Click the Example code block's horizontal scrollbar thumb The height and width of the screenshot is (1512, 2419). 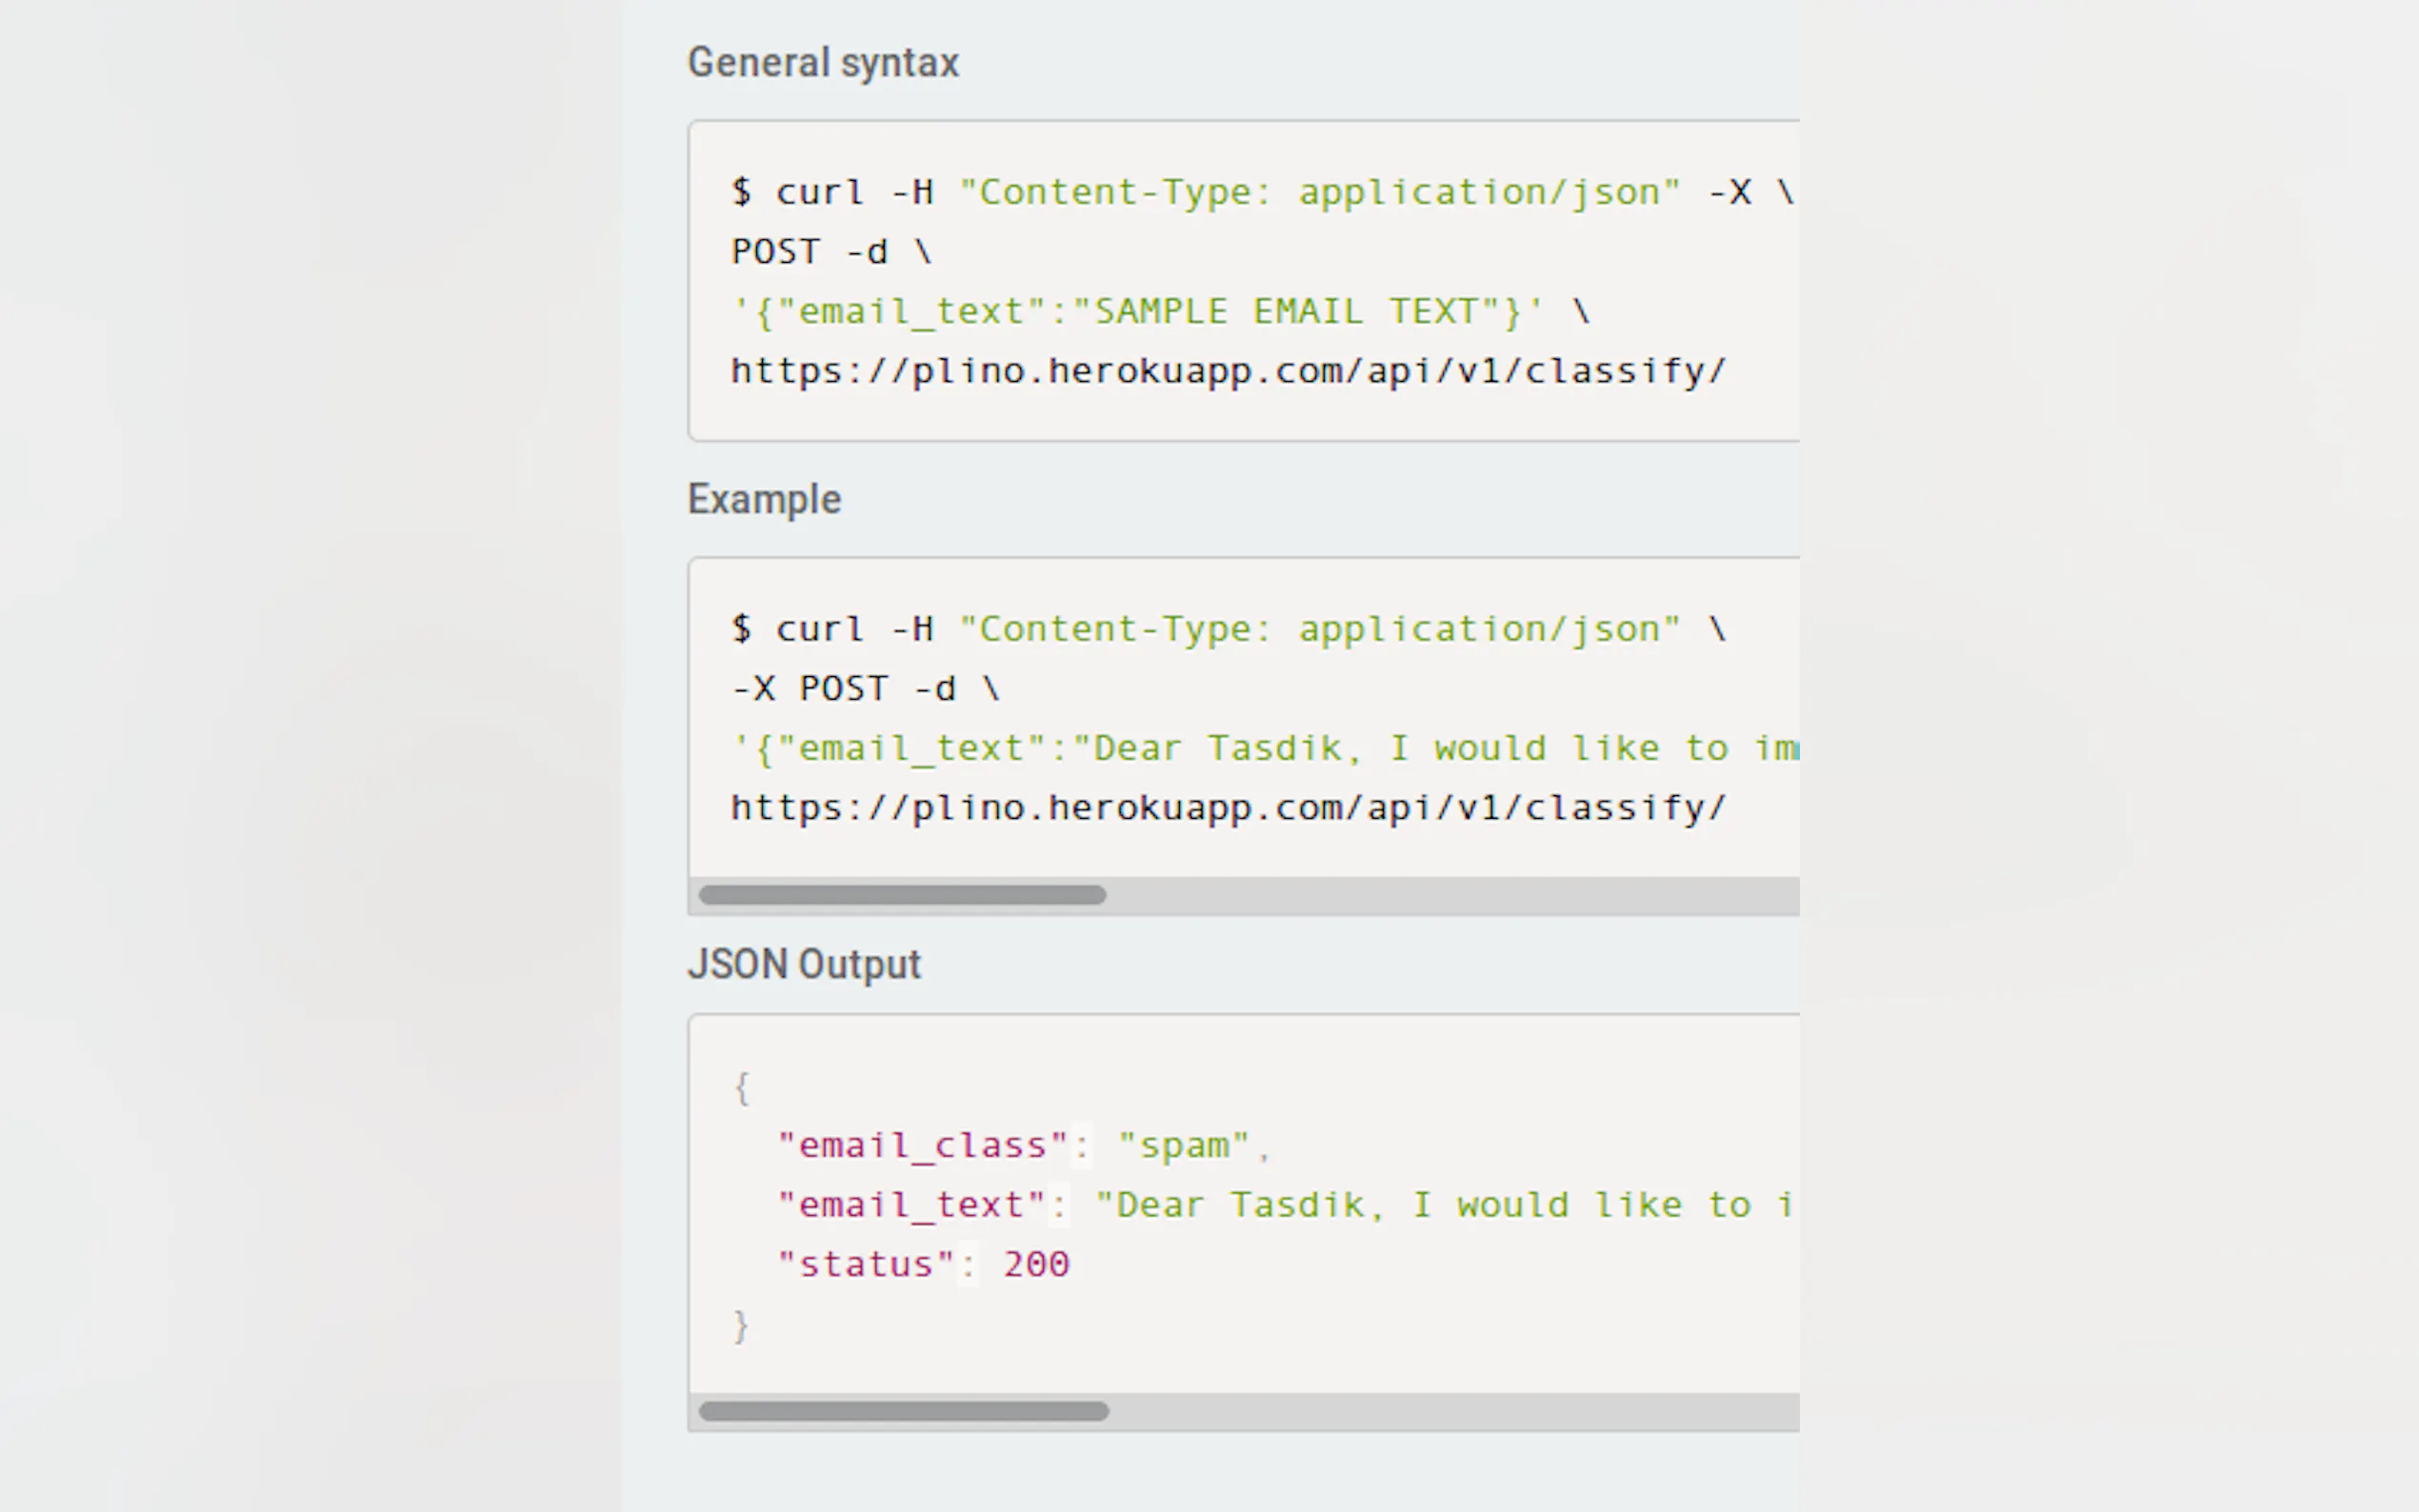point(901,895)
